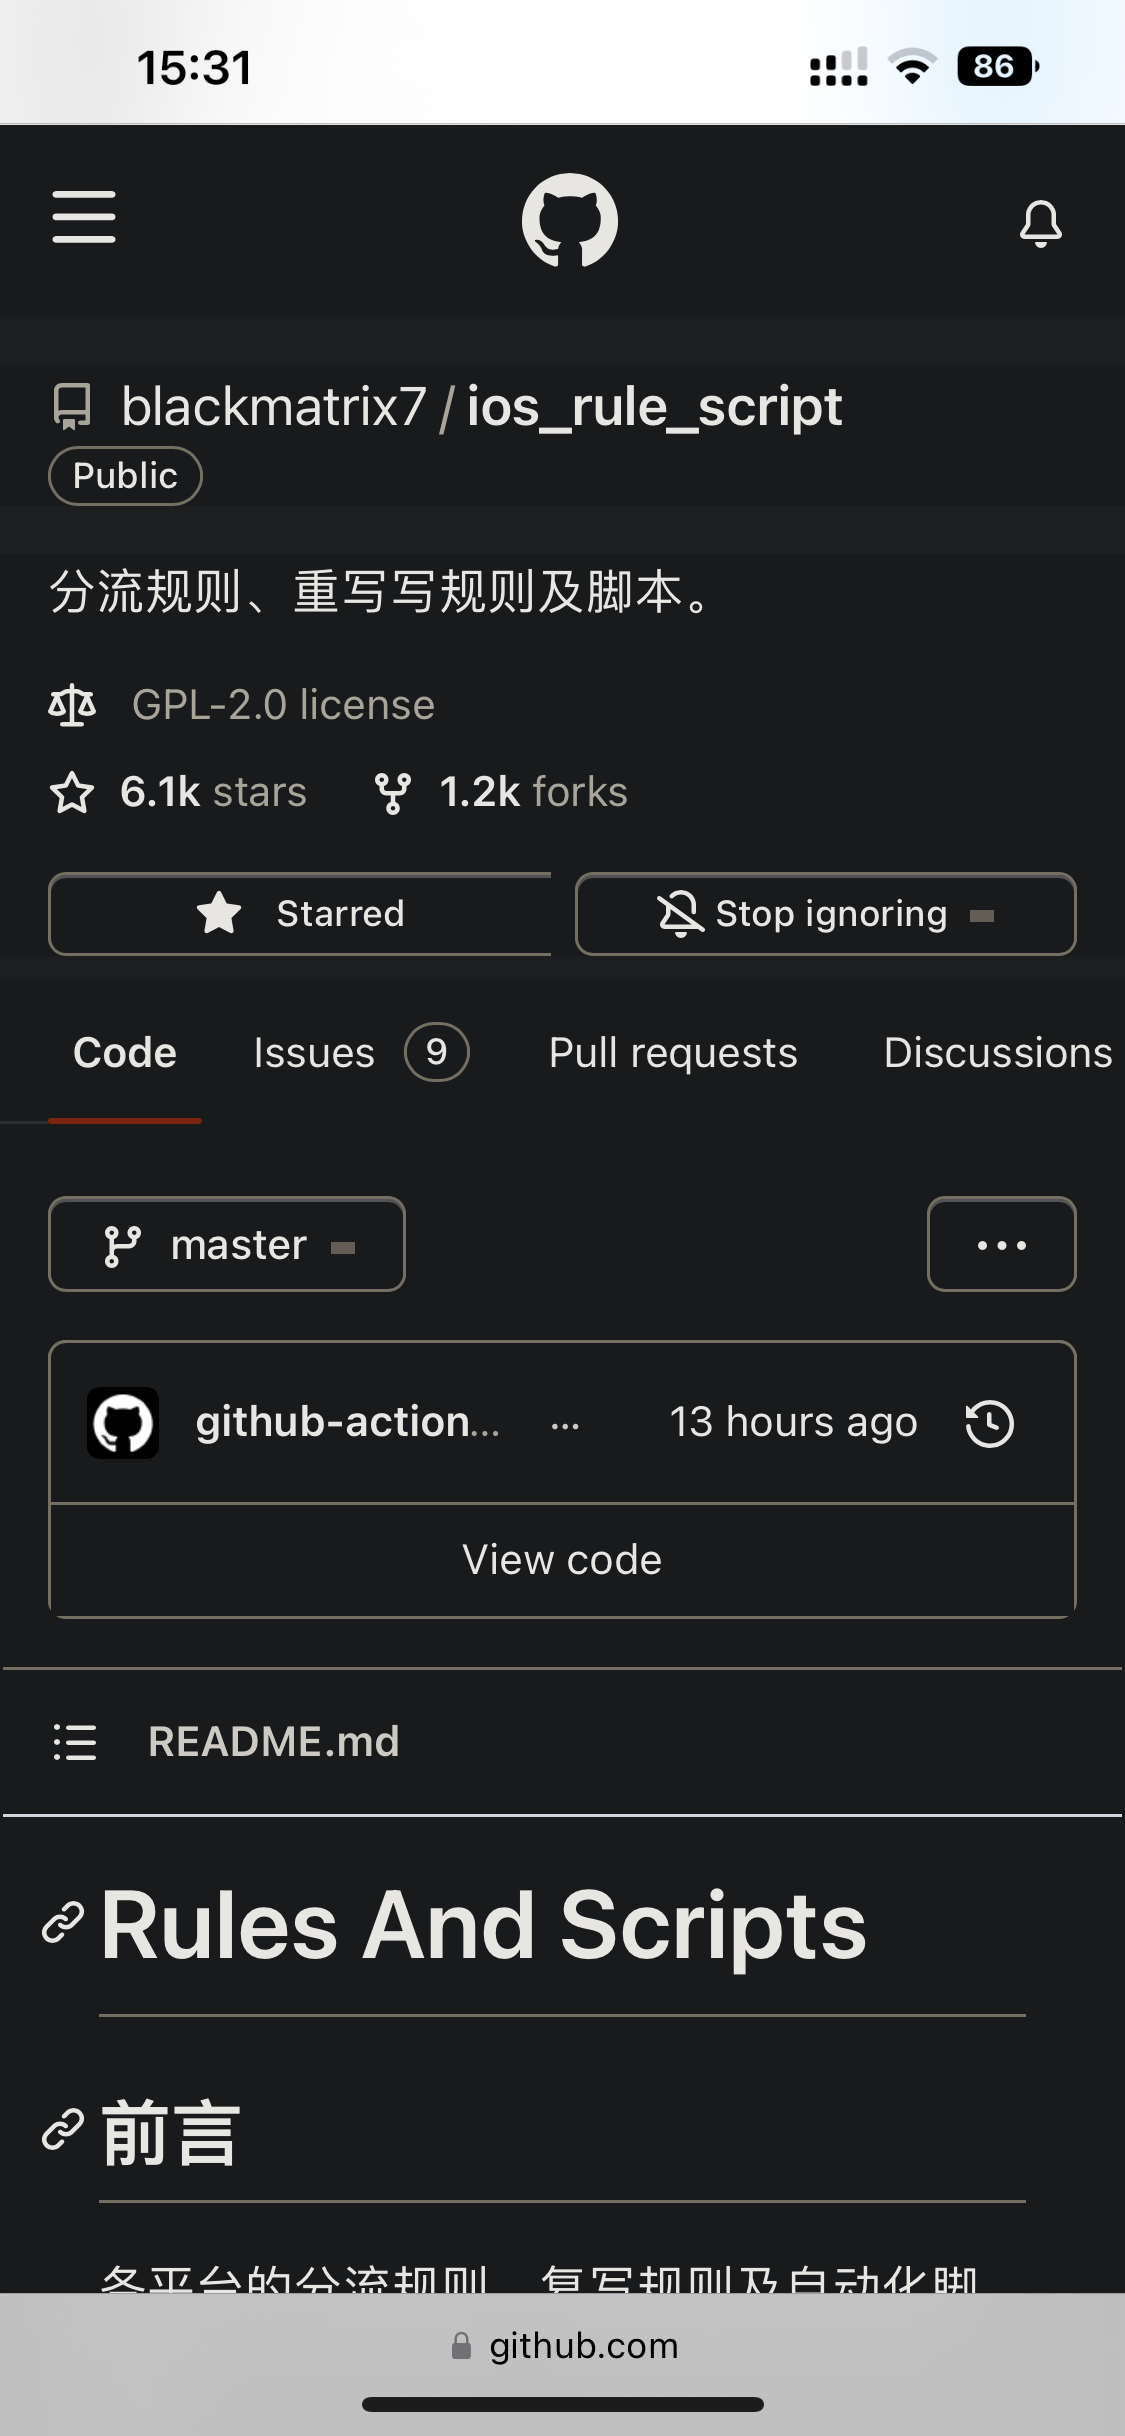Click the github-actions avatar image
Screen dimensions: 1125x2436
123,1423
